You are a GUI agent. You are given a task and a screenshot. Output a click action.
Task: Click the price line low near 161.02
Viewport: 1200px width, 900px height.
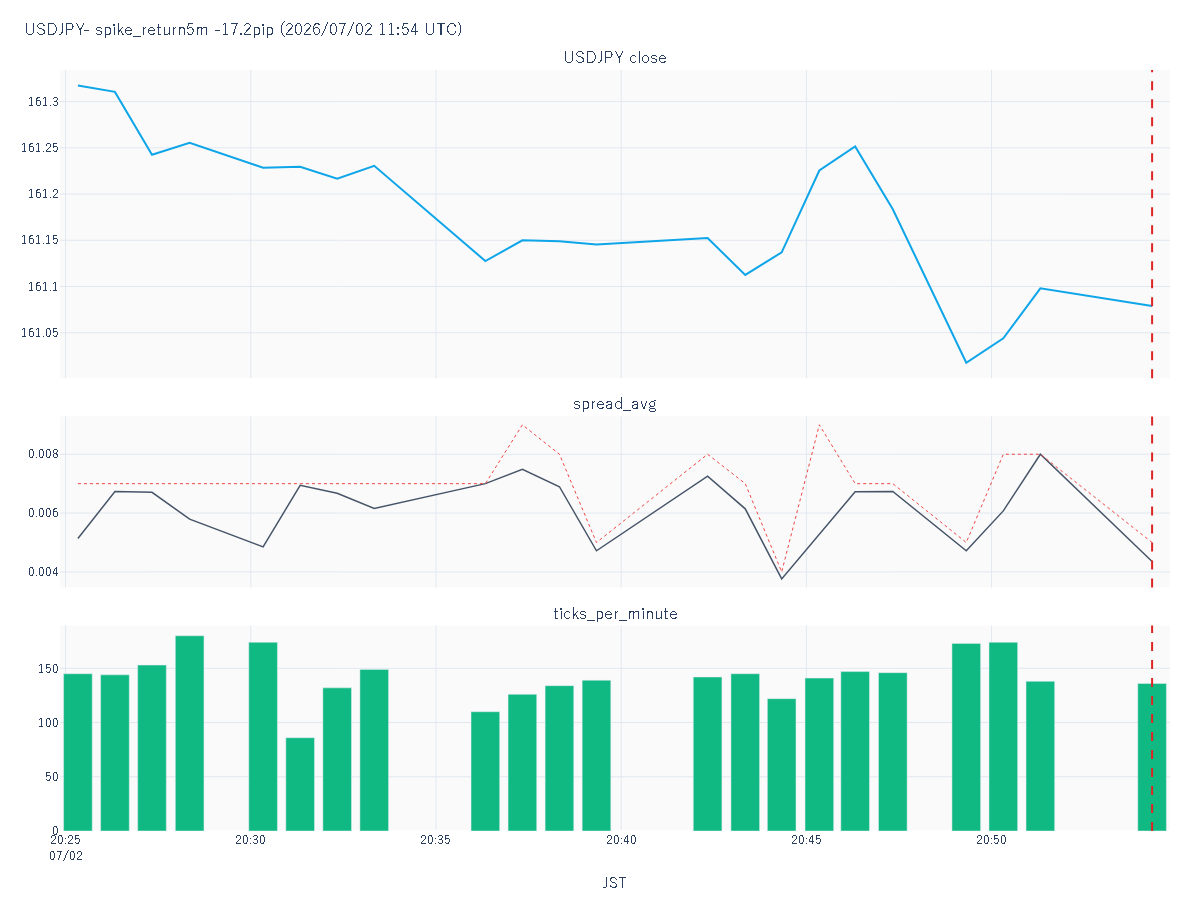(966, 362)
